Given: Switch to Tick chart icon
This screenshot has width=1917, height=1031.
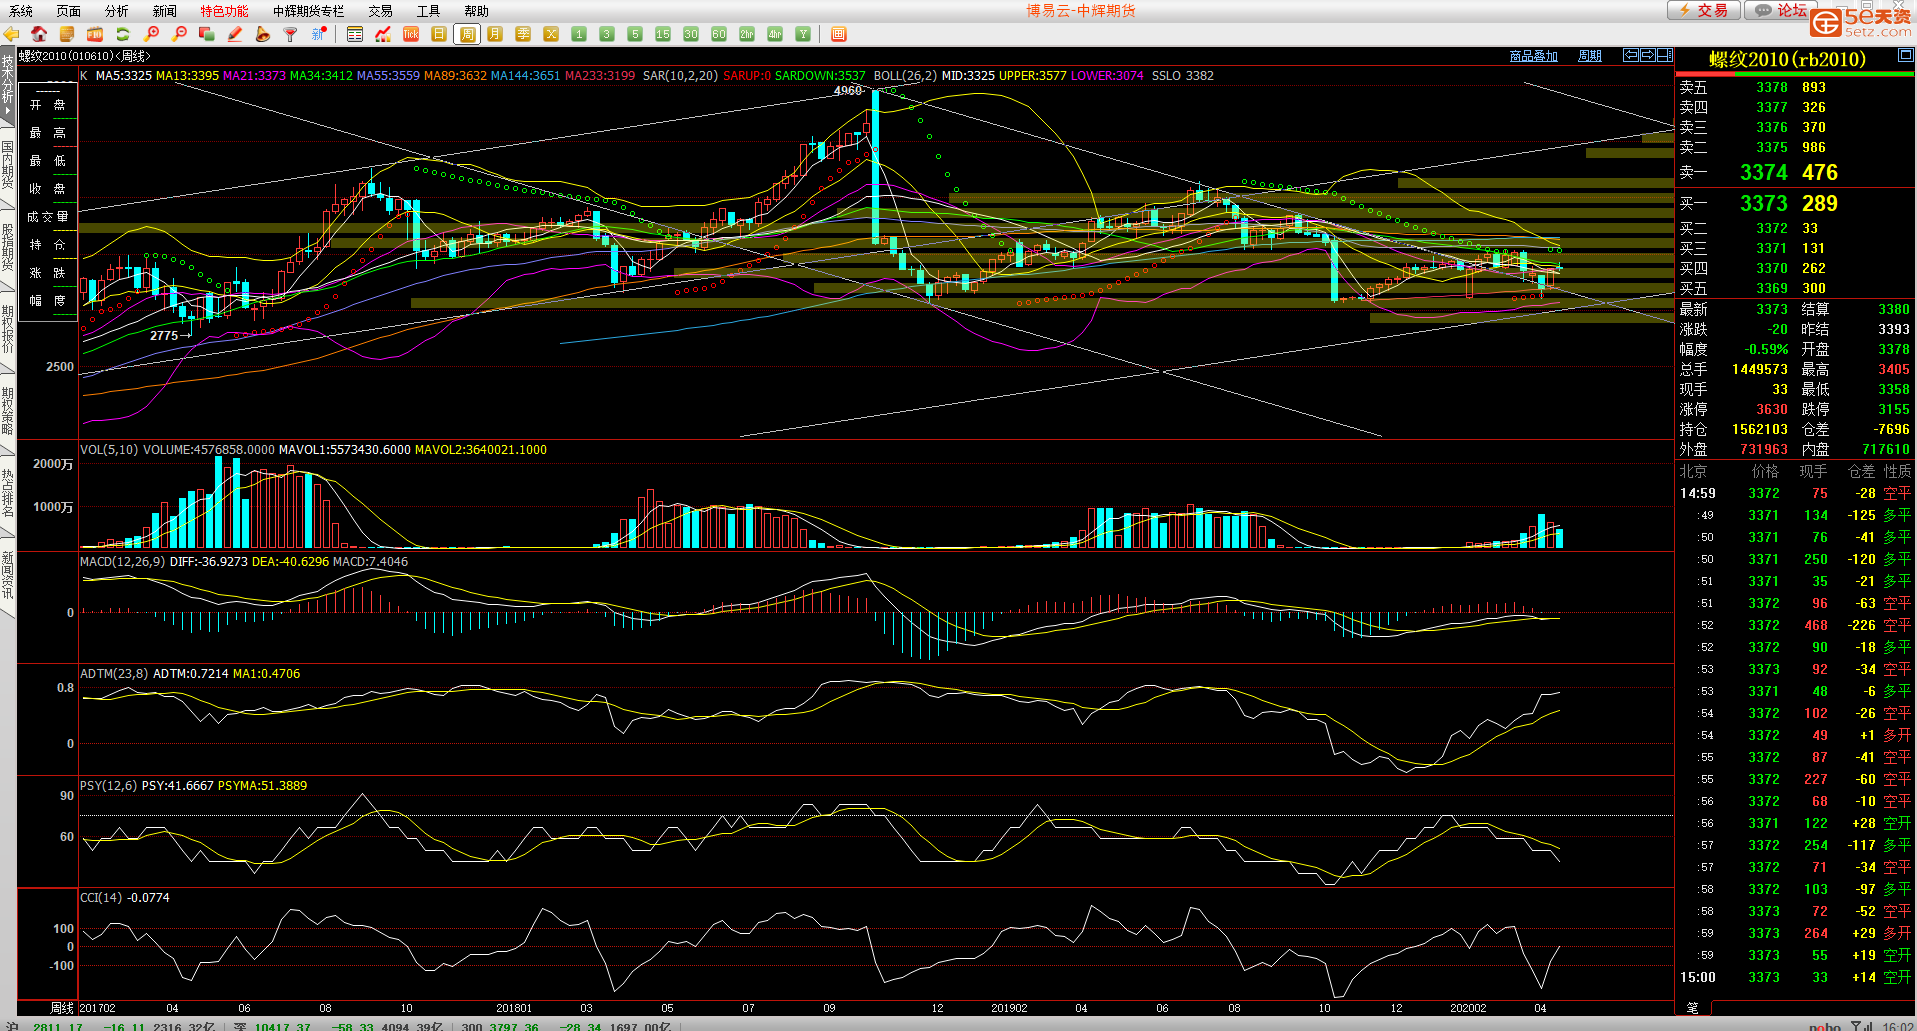Looking at the screenshot, I should click(411, 34).
